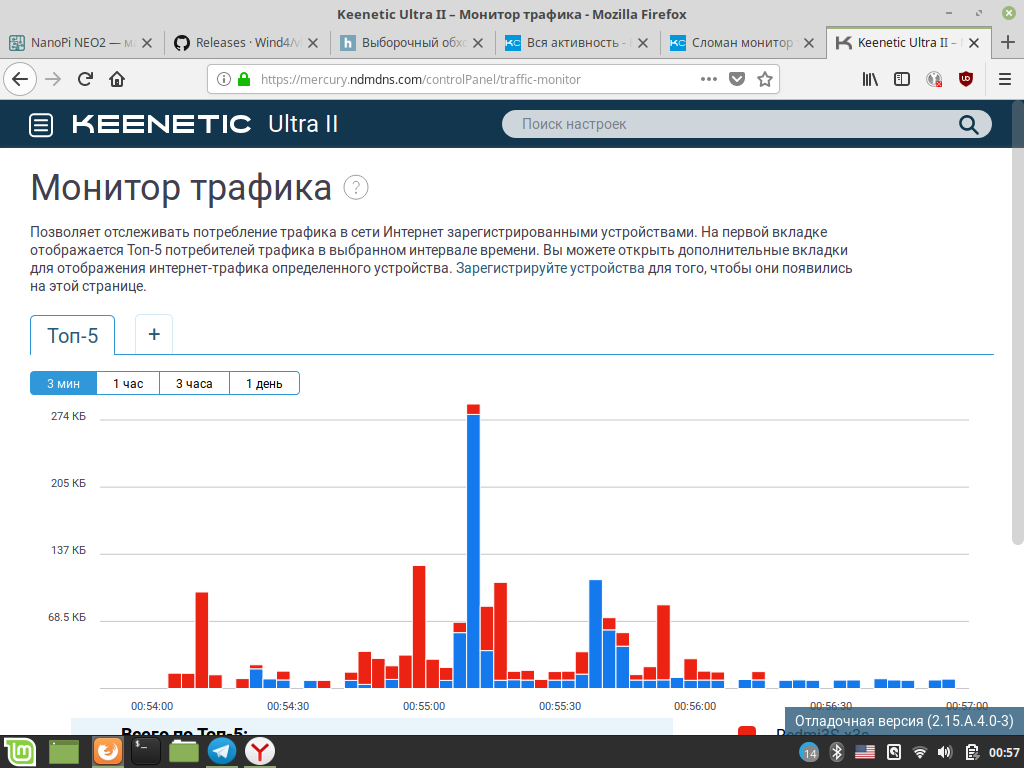The image size is (1024, 768).
Task: Select the 1 час interval
Action: point(128,383)
